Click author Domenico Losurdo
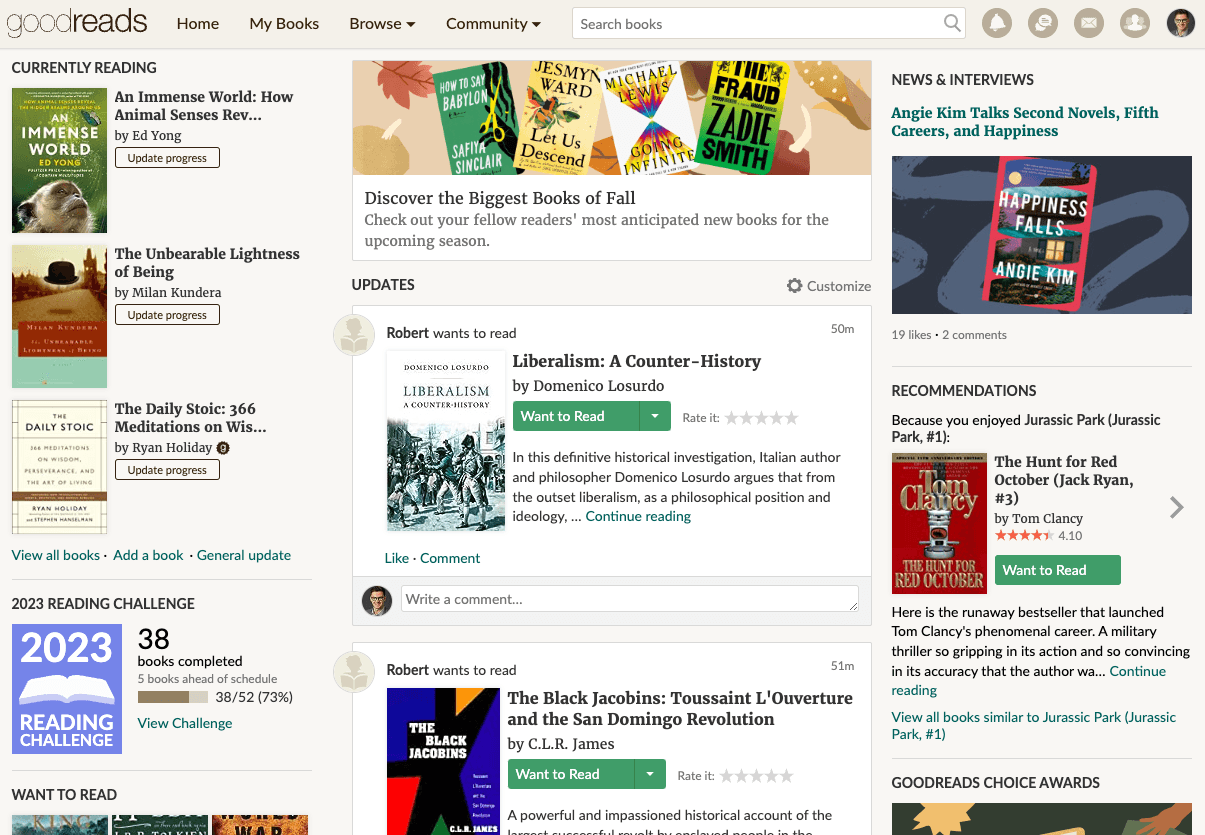Viewport: 1205px width, 835px height. (x=598, y=386)
